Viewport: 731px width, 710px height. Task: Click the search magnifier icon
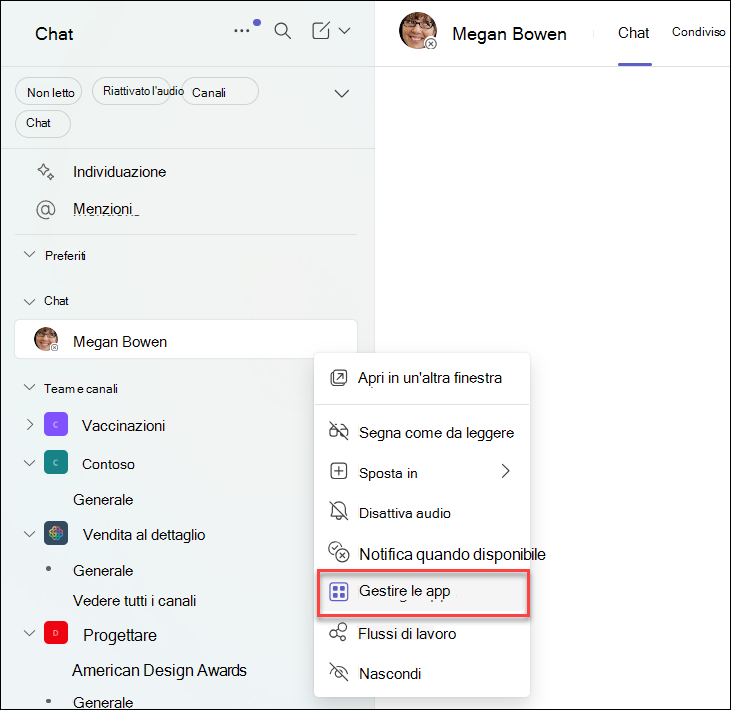(283, 31)
